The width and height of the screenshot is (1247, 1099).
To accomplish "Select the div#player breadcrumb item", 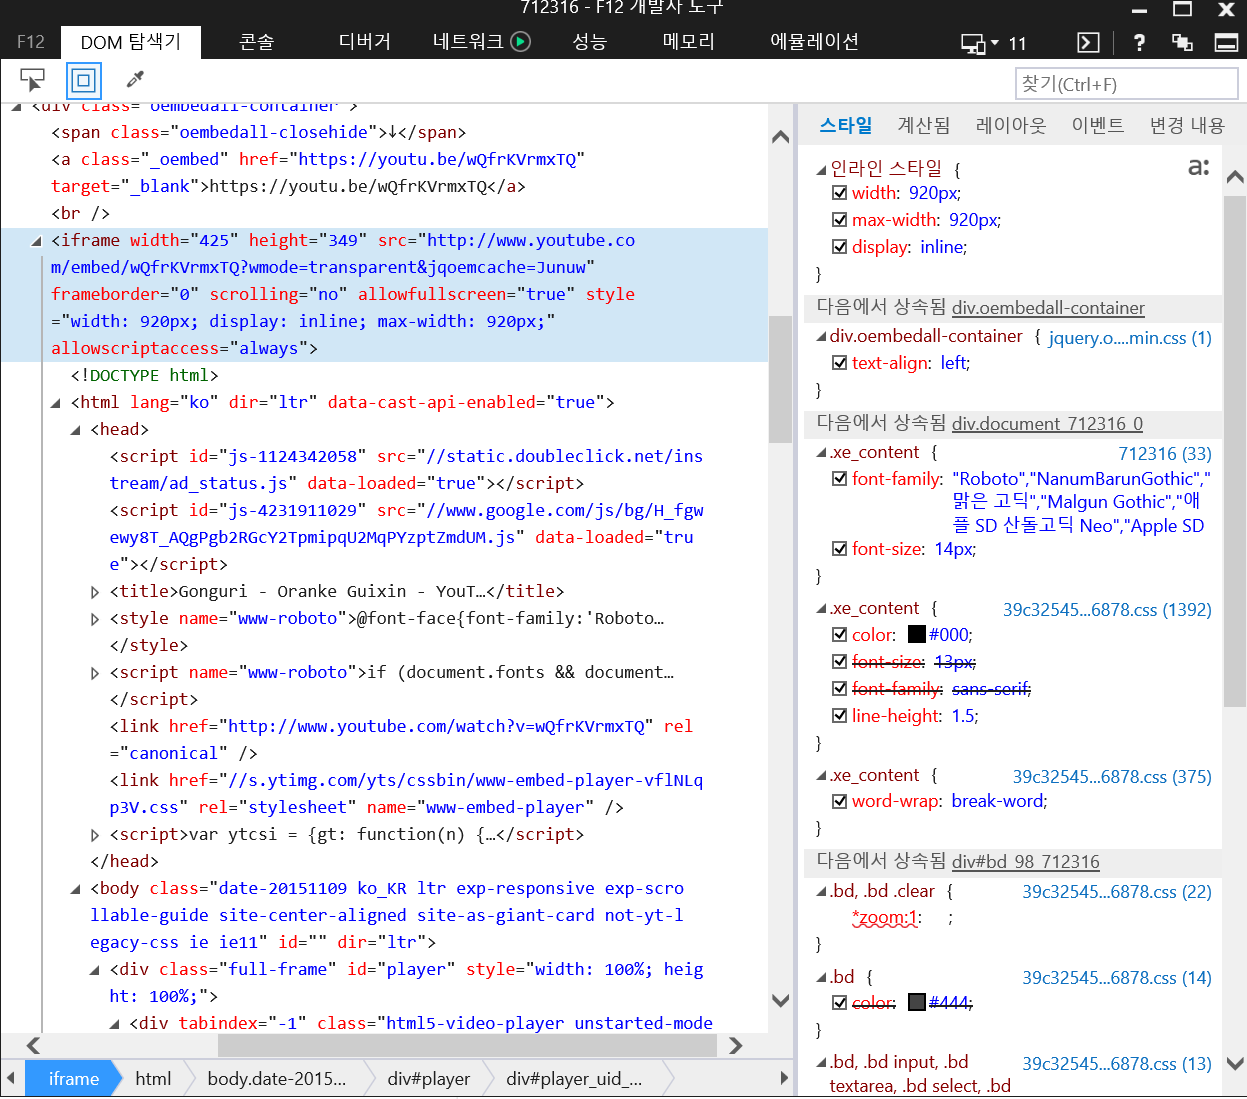I will click(x=429, y=1079).
